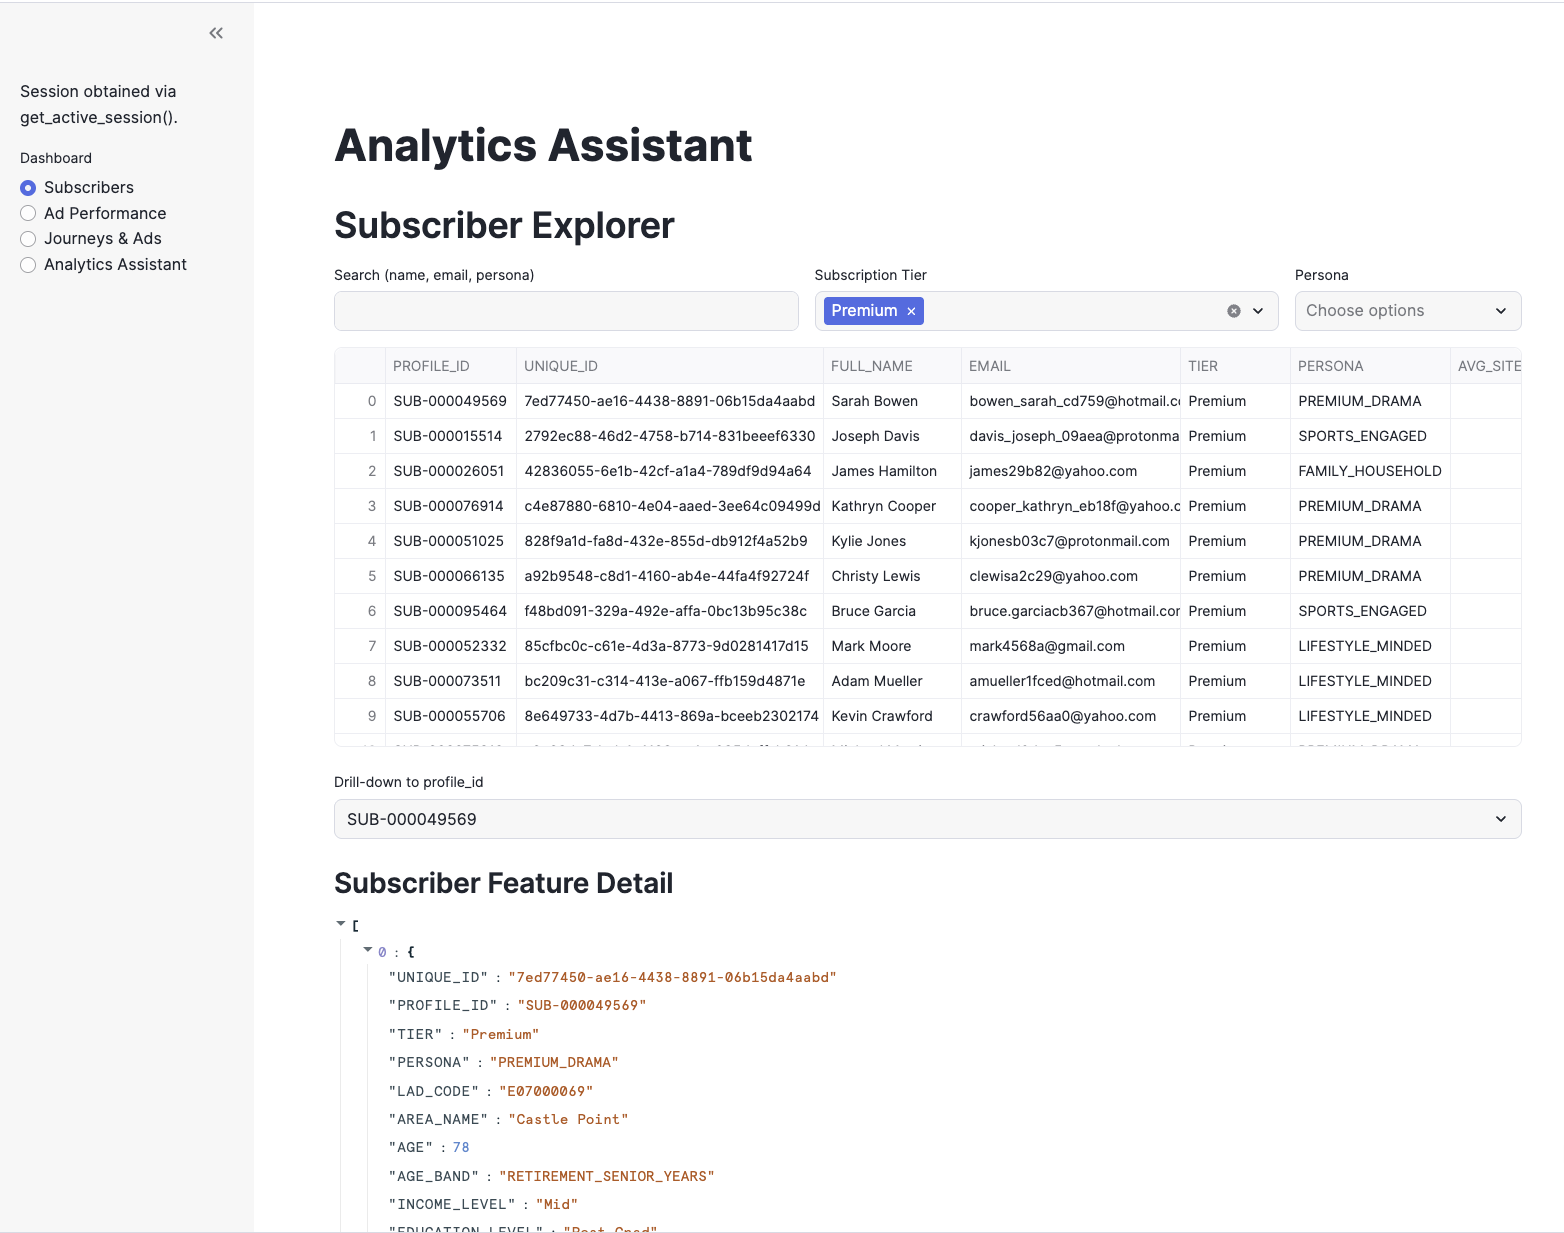Collapse the sidebar with double-chevron icon
This screenshot has height=1233, width=1564.
pos(216,33)
